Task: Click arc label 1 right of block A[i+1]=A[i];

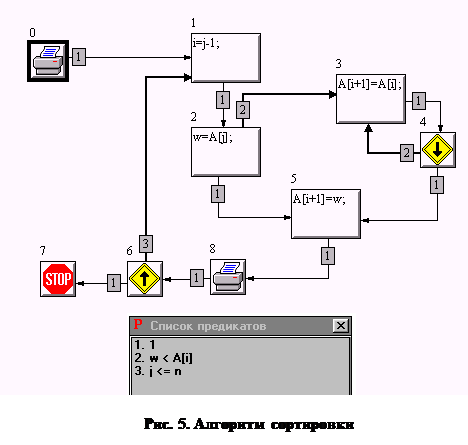Action: pos(419,101)
